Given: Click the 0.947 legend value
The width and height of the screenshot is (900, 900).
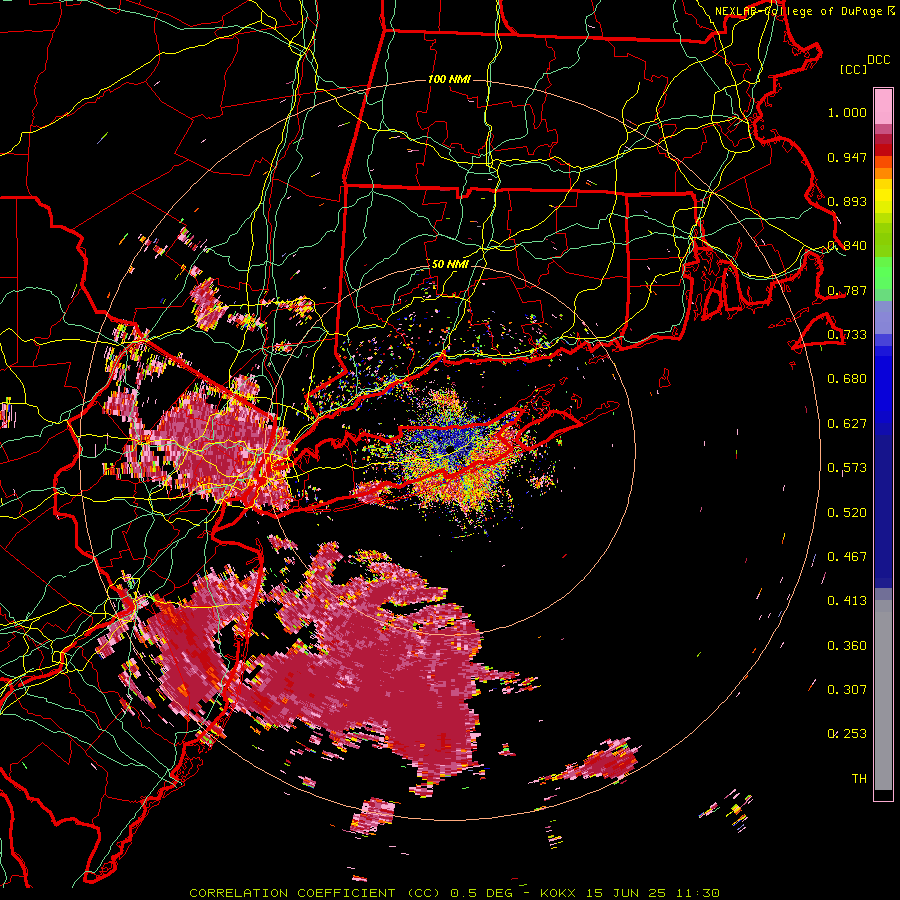Looking at the screenshot, I should point(847,157).
